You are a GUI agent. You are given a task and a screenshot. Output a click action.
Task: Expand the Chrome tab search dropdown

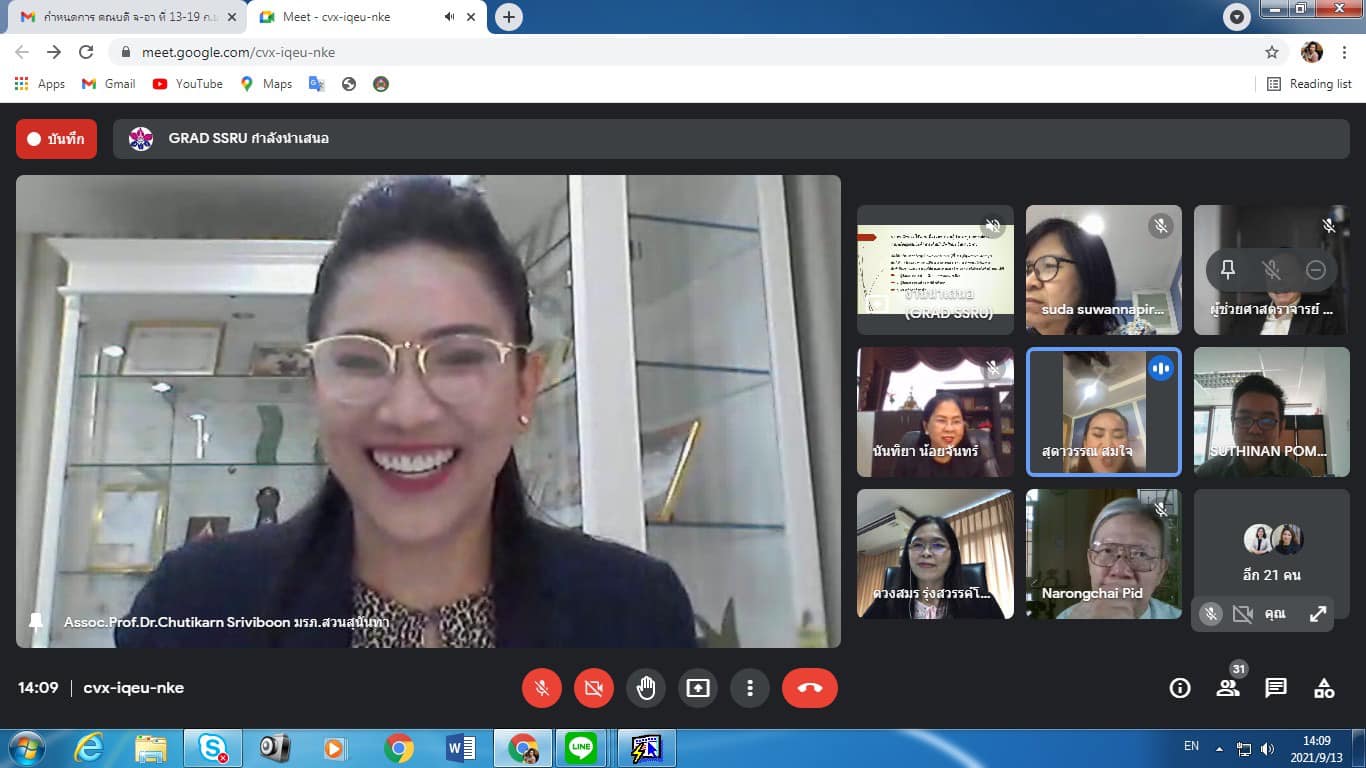[1237, 17]
